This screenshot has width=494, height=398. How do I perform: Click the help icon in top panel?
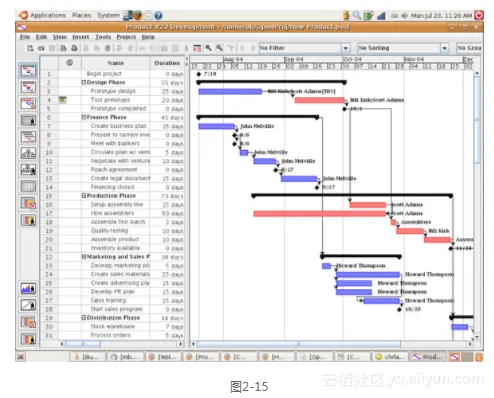pos(158,15)
